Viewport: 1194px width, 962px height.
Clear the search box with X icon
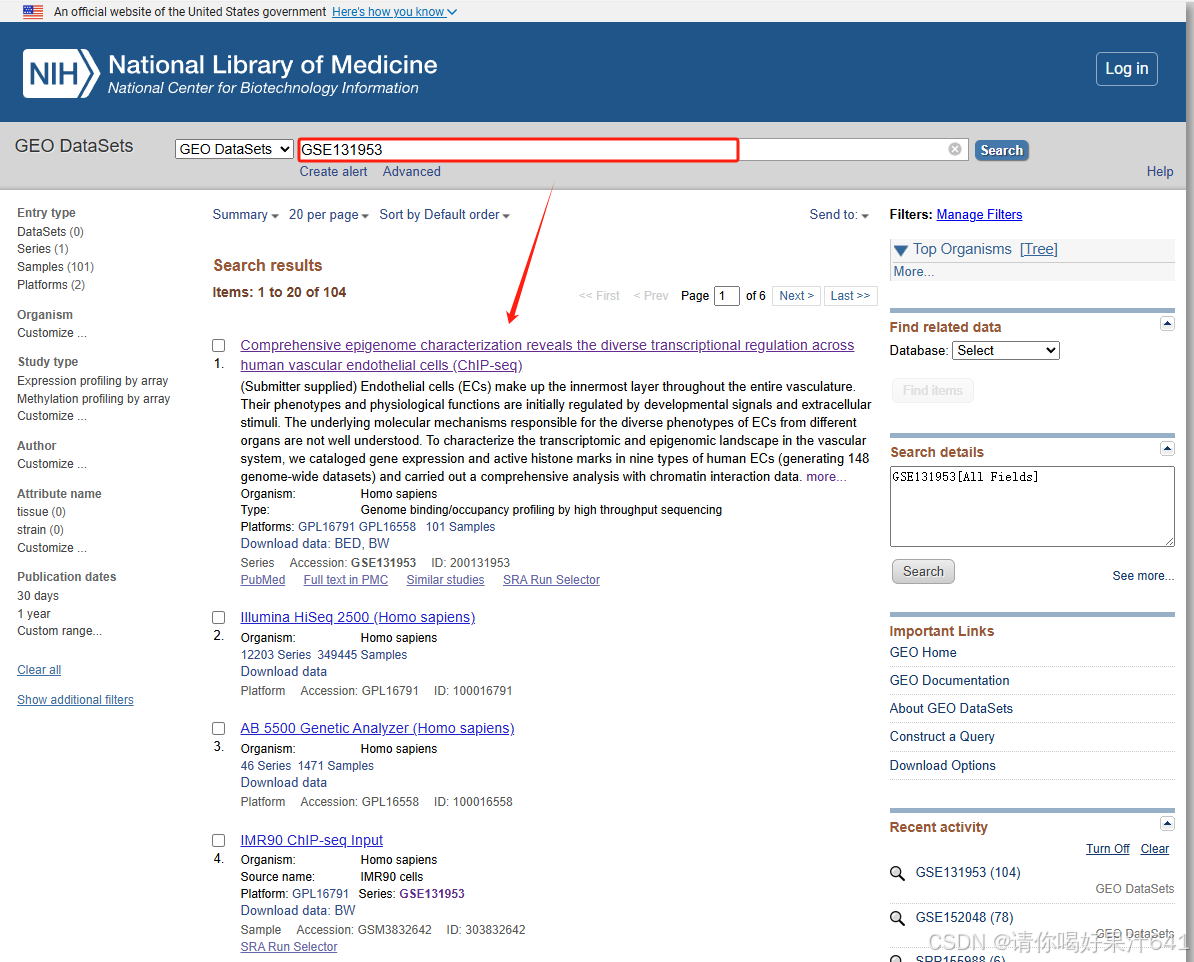tap(955, 149)
